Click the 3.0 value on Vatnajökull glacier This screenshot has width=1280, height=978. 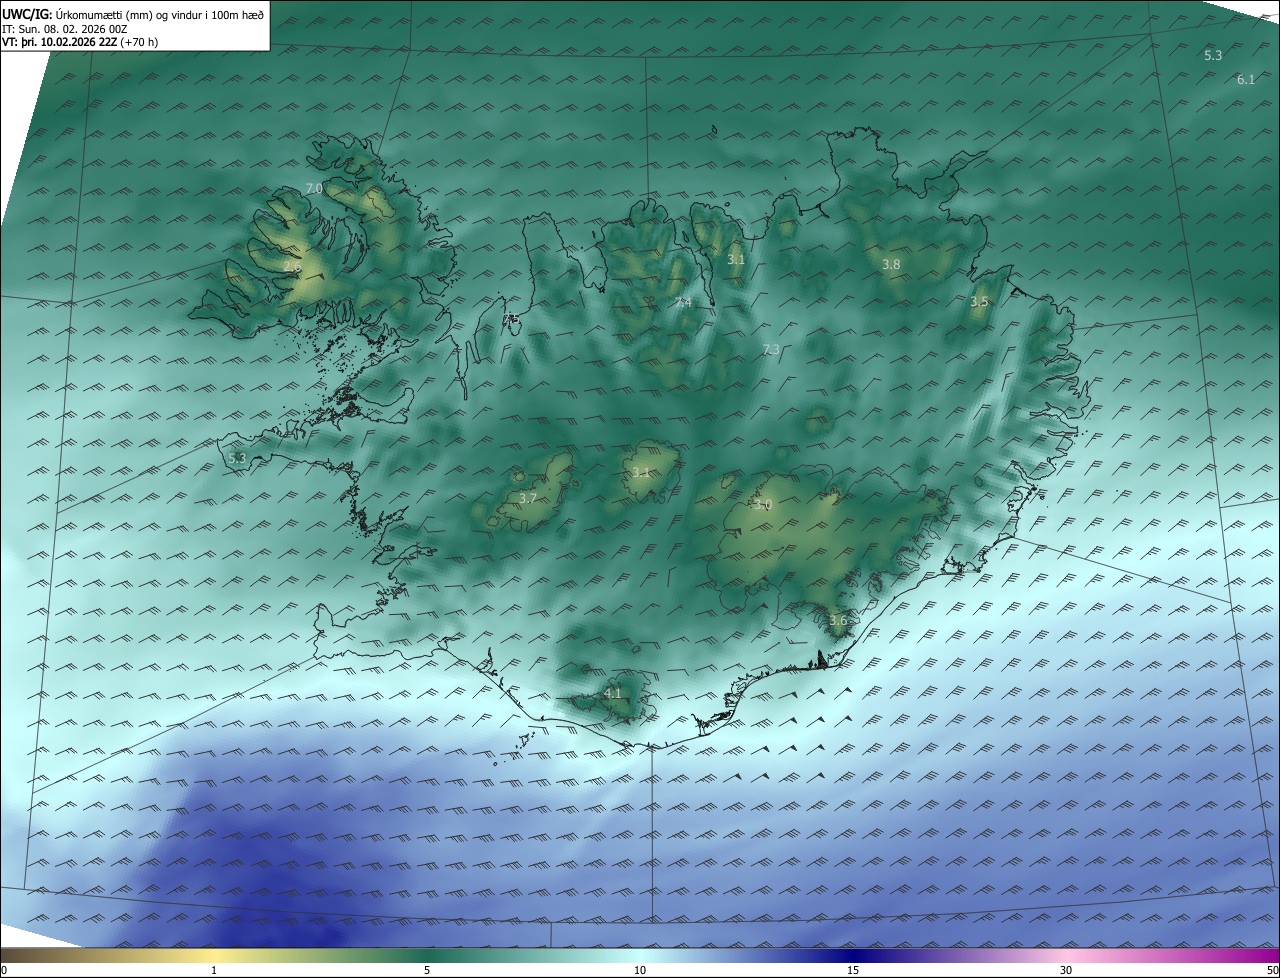point(763,505)
